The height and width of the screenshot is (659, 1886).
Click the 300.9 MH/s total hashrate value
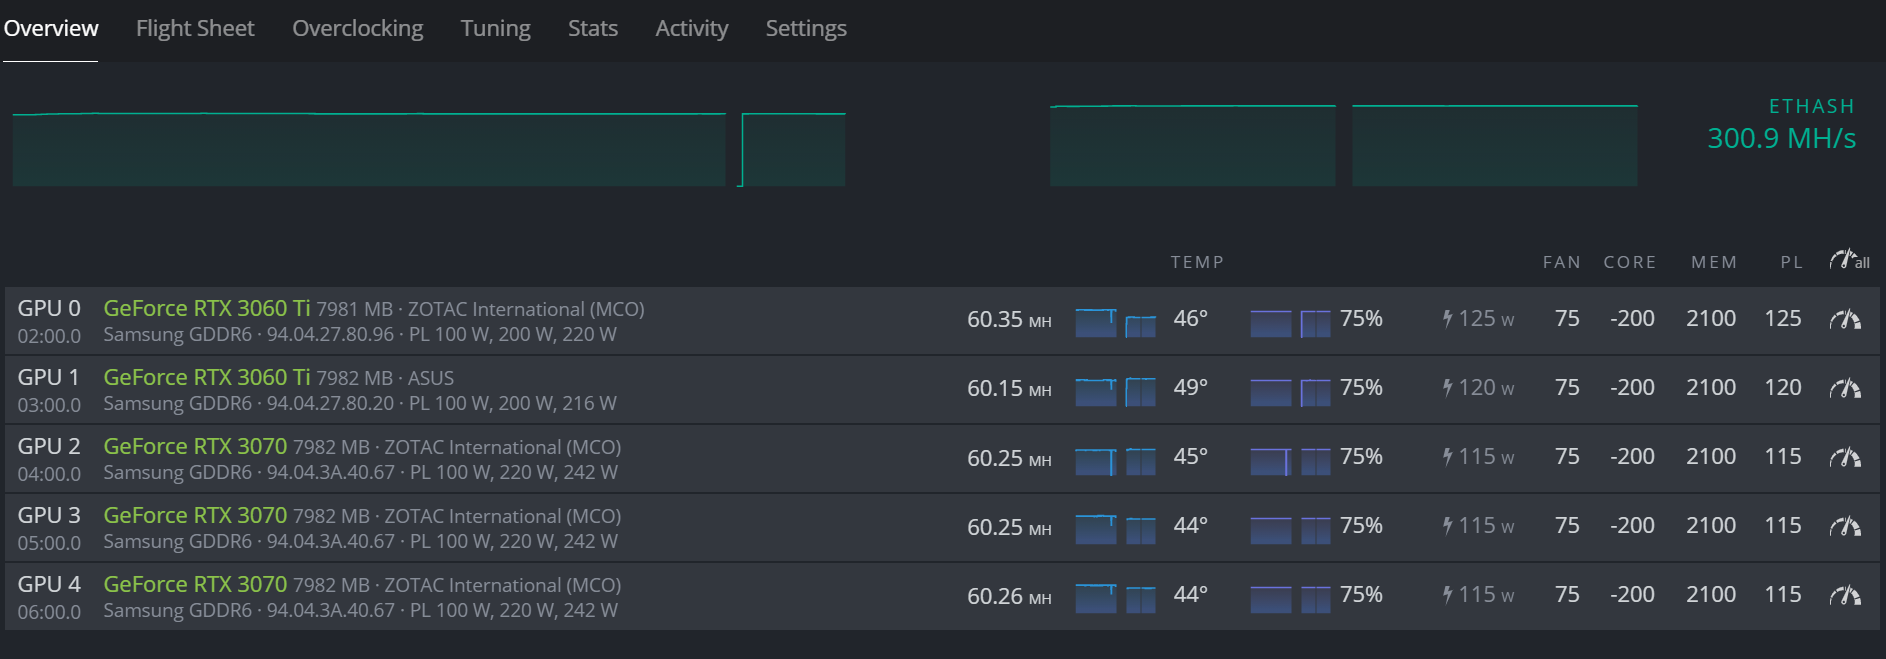[1781, 138]
